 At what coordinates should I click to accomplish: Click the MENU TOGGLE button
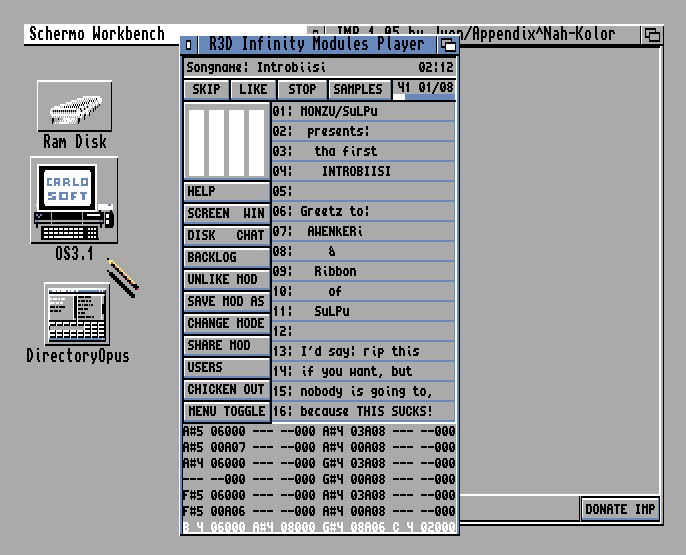click(227, 411)
